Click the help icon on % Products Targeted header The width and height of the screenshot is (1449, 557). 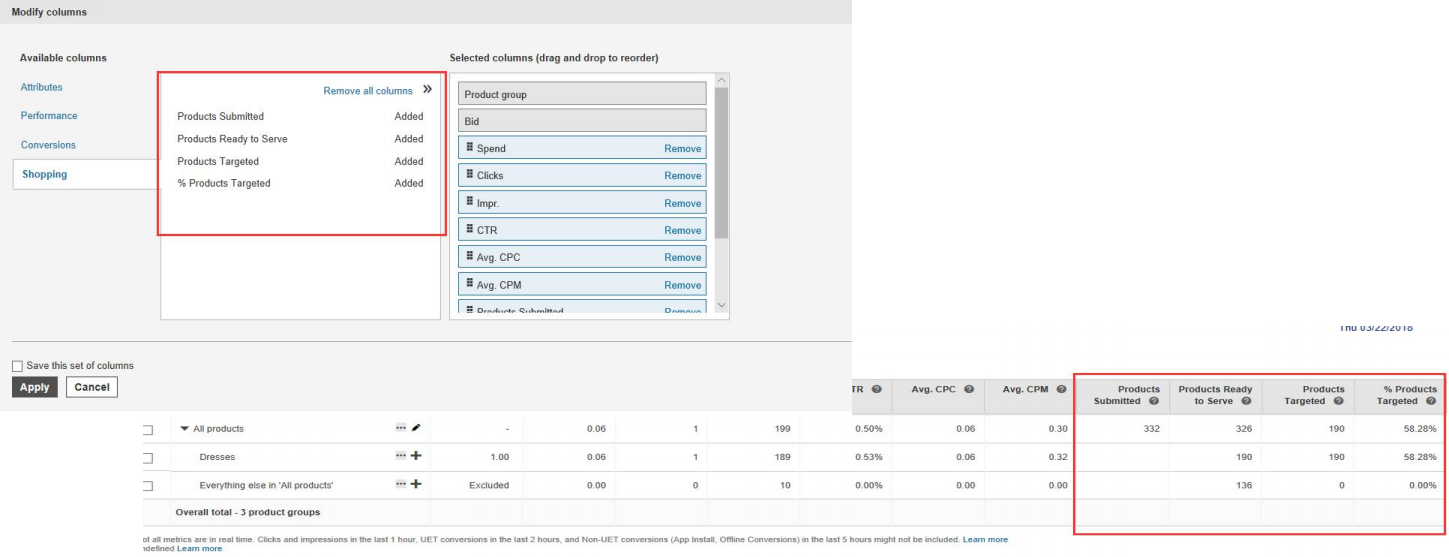coord(1431,401)
